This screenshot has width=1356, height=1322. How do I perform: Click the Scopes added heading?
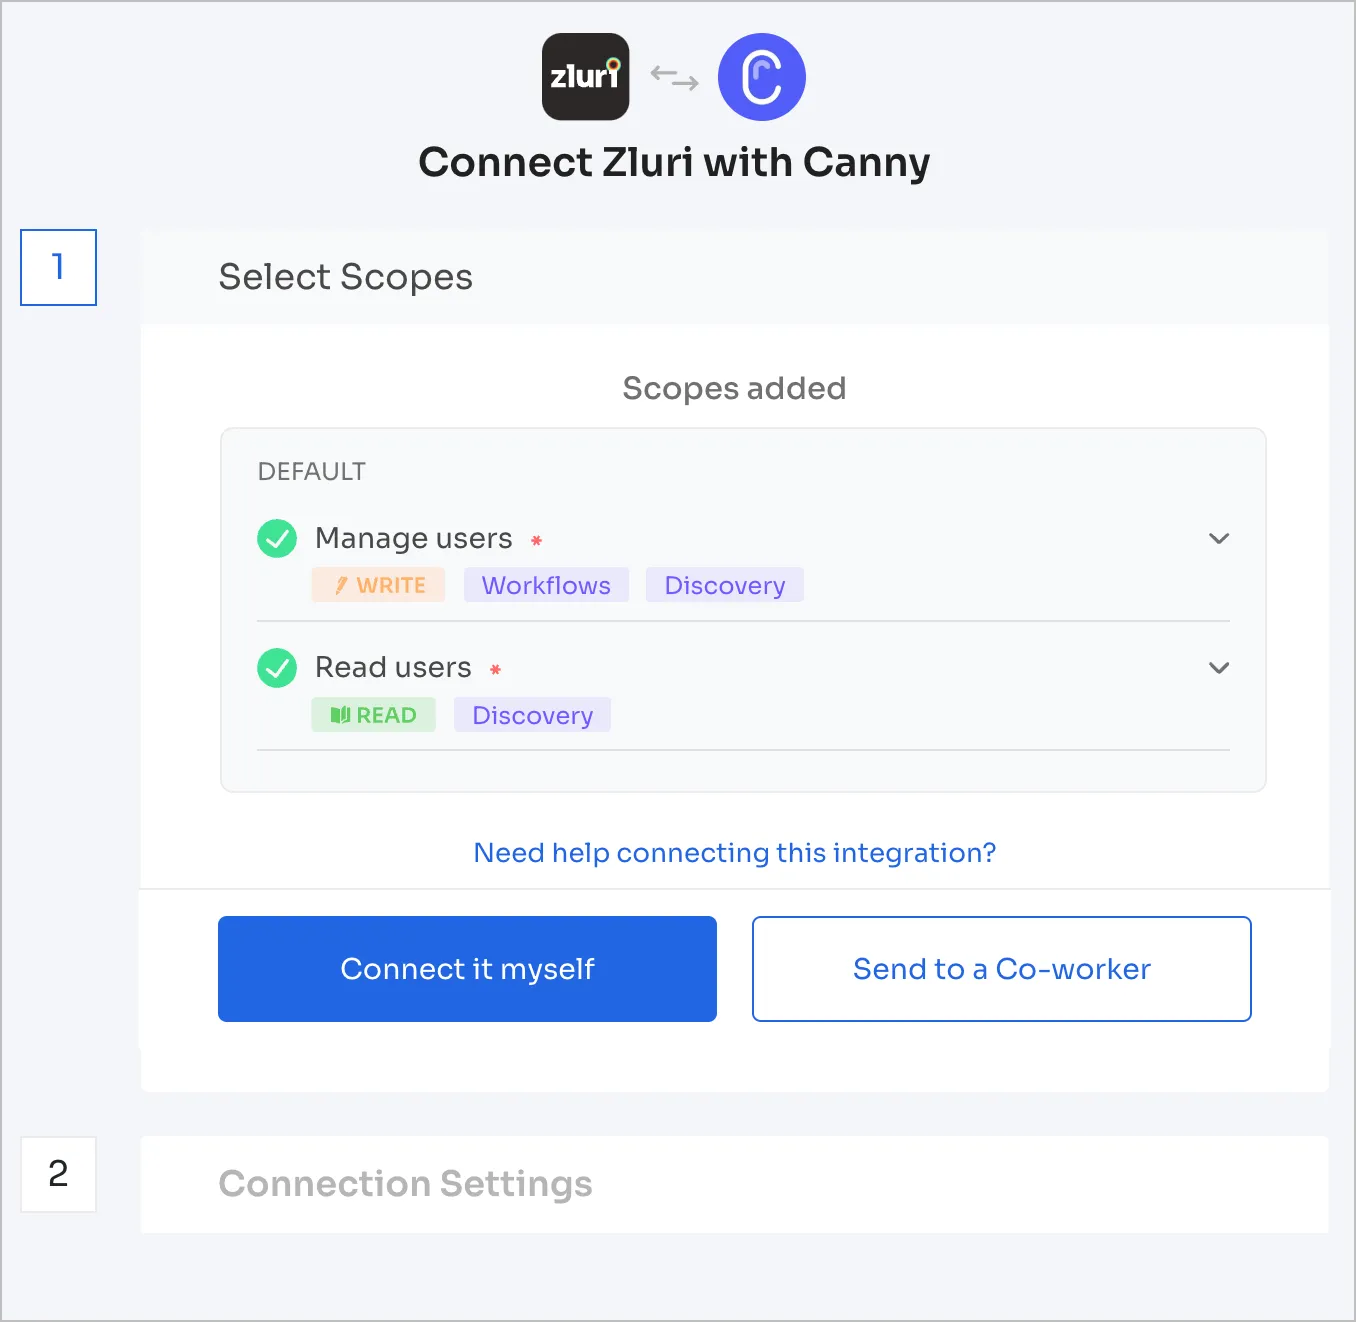tap(734, 388)
